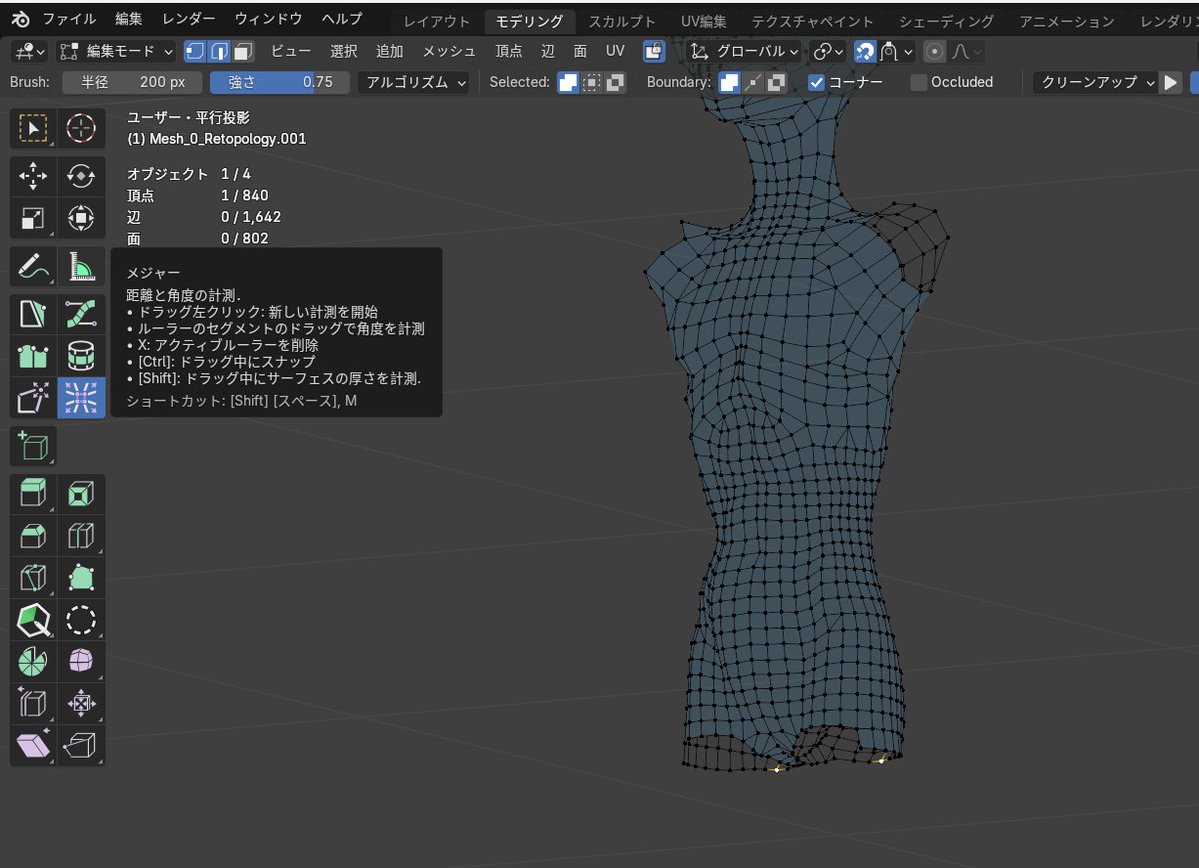Expand the アルゴリズム dropdown
Image resolution: width=1199 pixels, height=868 pixels.
pos(414,82)
